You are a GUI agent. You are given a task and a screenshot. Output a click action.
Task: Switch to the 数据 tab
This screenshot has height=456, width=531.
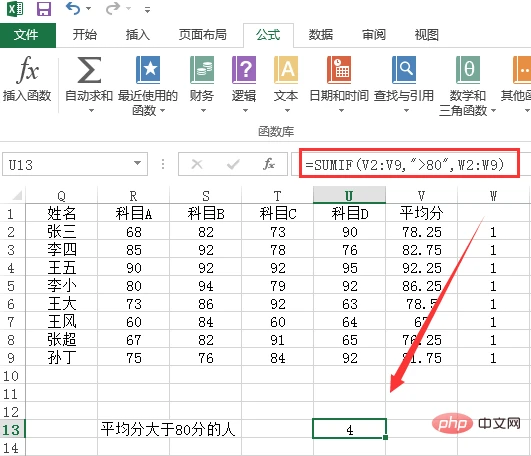click(321, 35)
